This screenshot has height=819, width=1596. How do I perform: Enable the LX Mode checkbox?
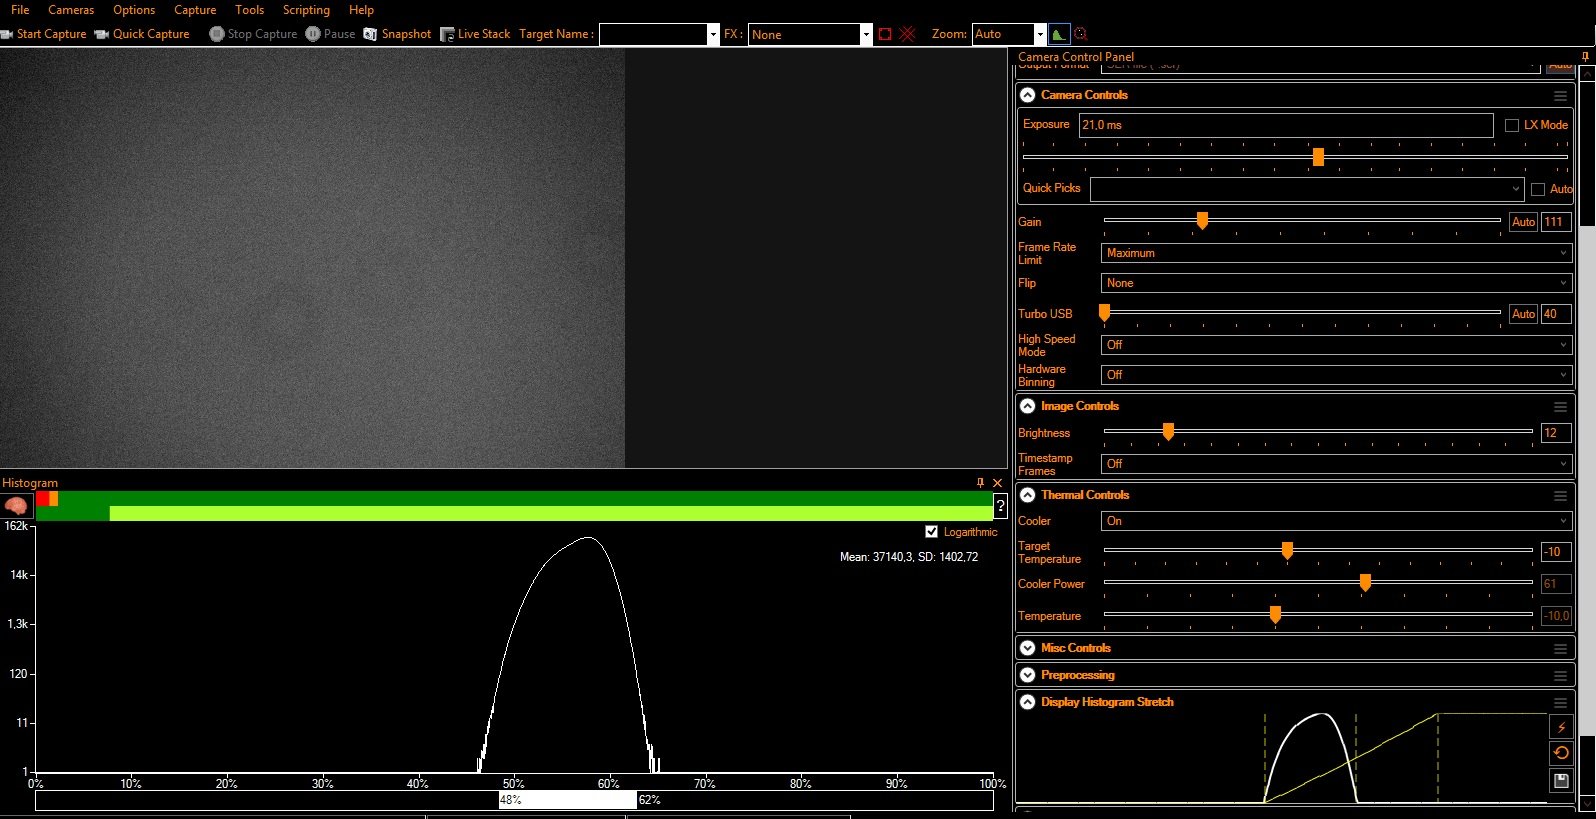pos(1512,125)
